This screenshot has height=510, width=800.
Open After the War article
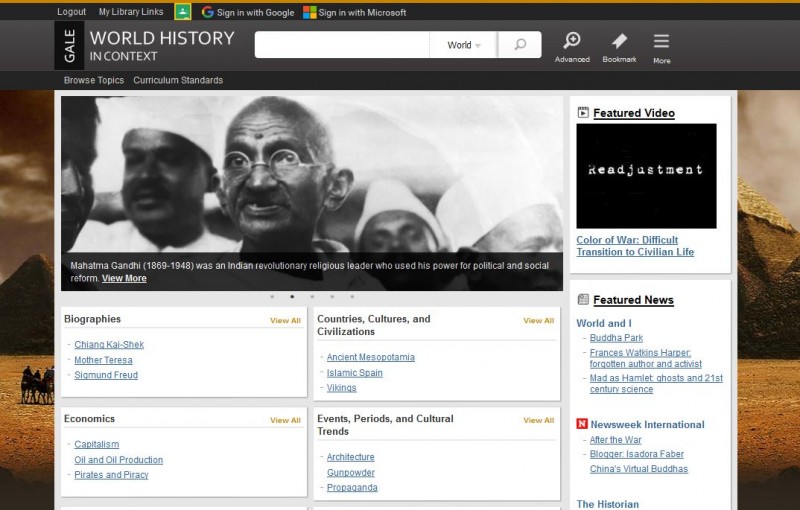(615, 440)
